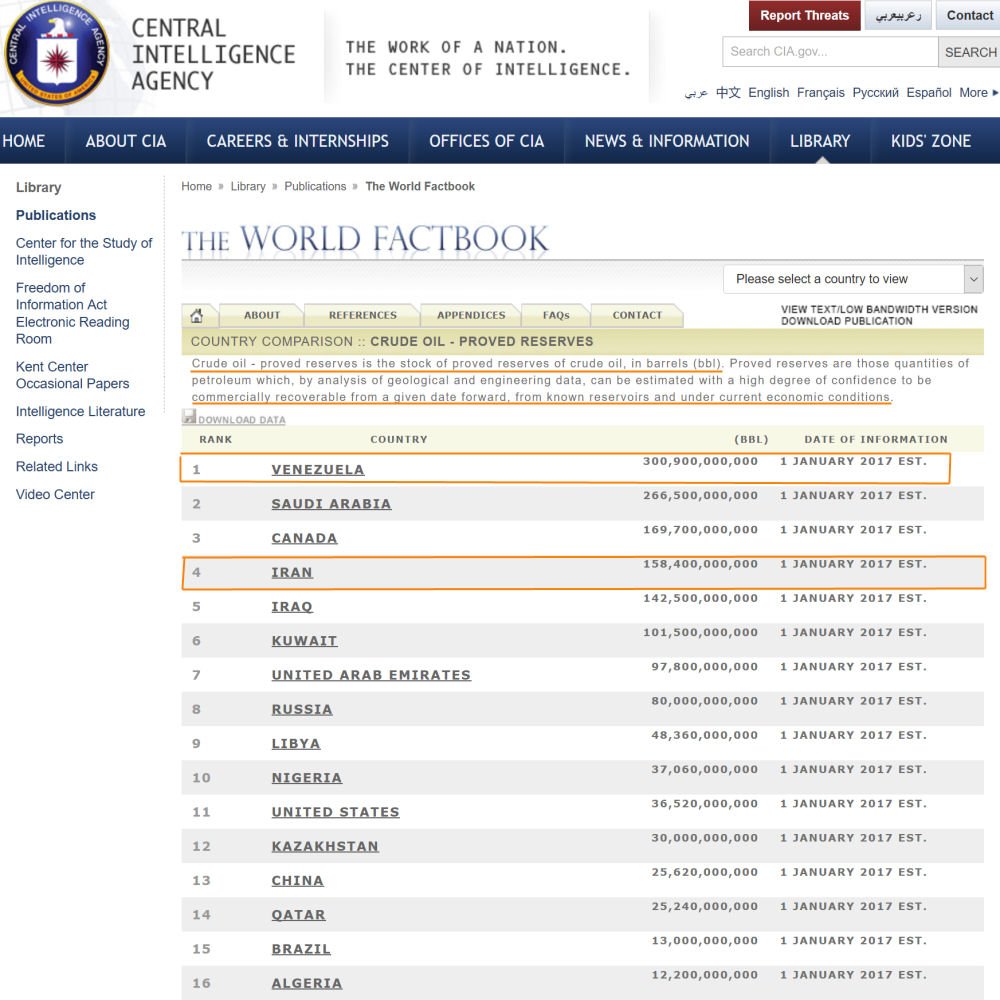Screen dimensions: 1000x1000
Task: Click the CIA seal logo
Action: (57, 53)
